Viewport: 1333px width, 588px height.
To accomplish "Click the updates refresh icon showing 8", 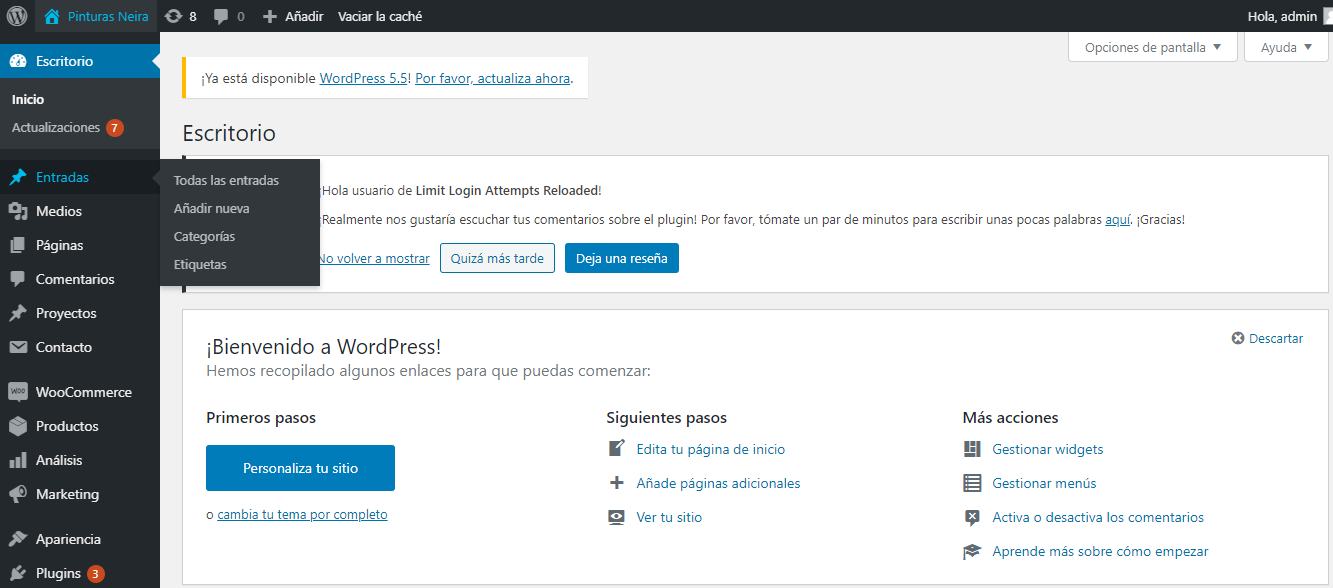I will pyautogui.click(x=174, y=16).
